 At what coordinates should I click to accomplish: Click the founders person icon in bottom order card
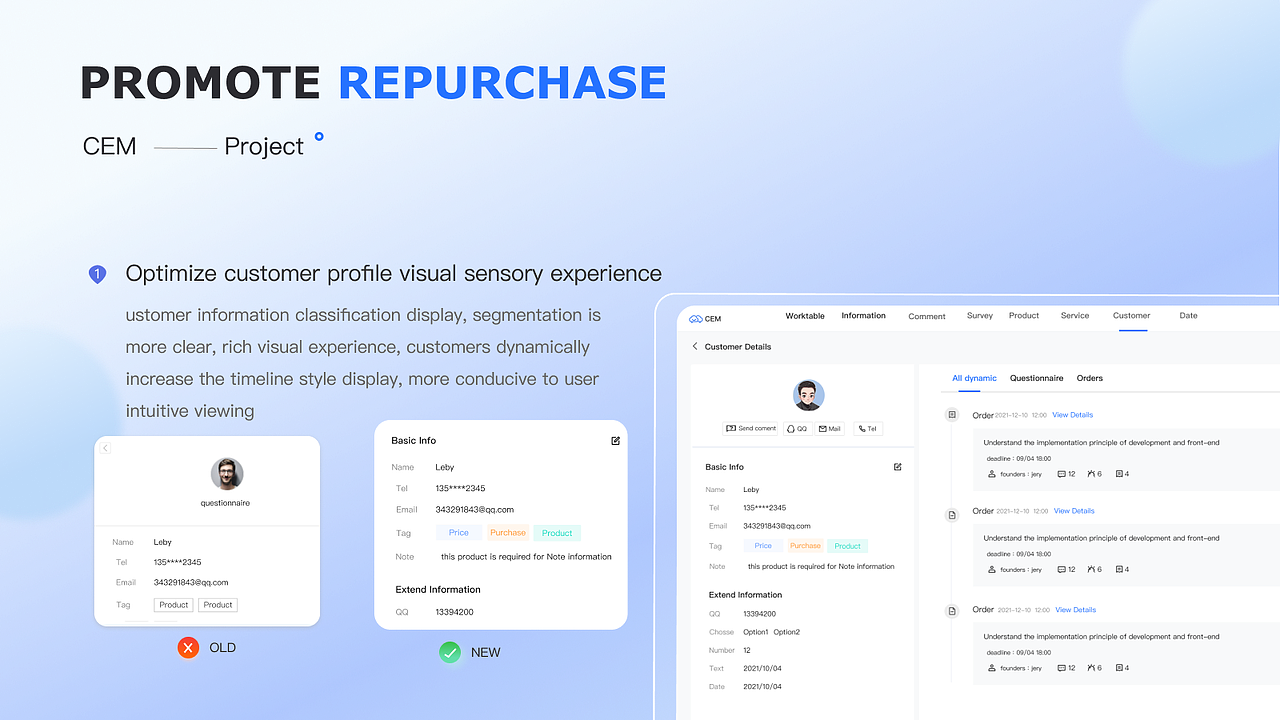coord(992,668)
